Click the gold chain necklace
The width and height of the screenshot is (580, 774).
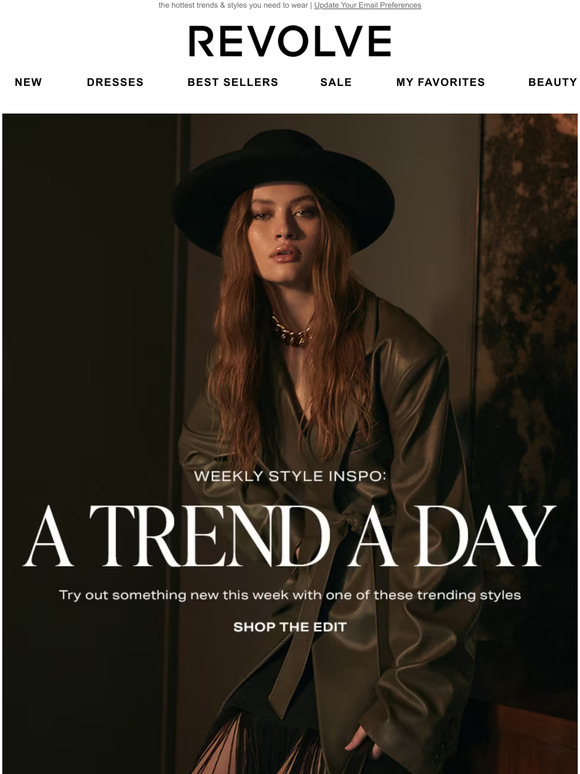[291, 332]
